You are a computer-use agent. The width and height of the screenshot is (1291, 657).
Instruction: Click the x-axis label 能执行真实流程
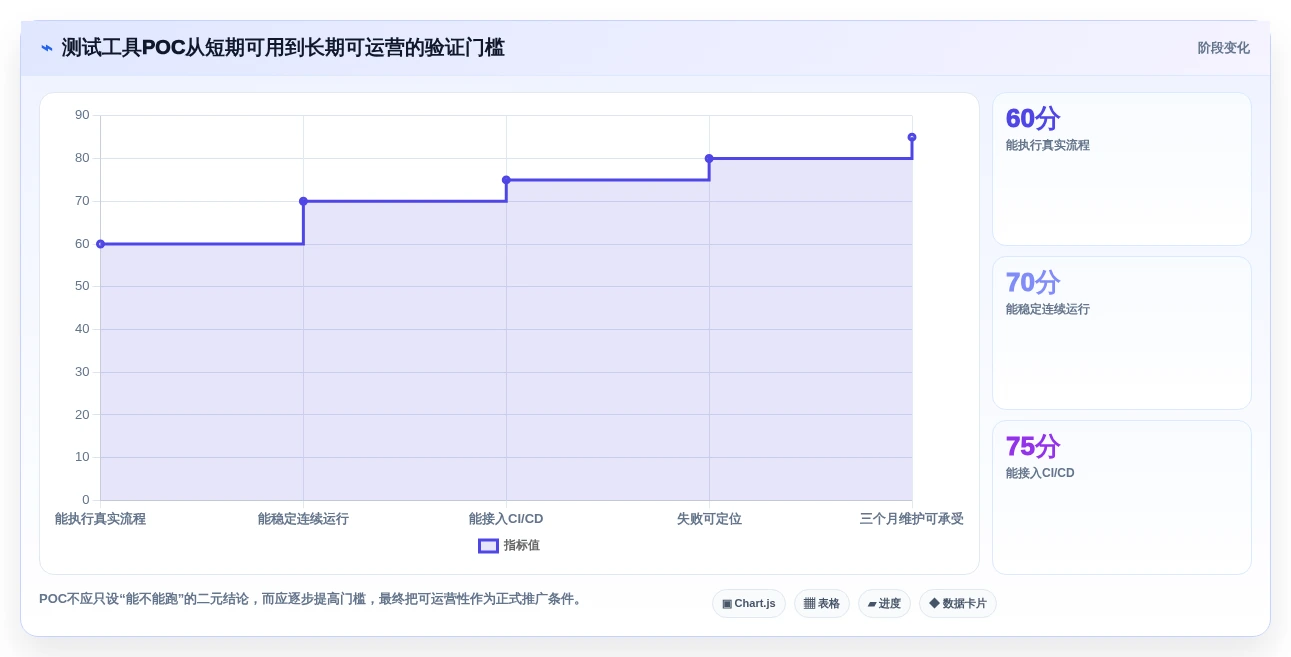click(x=100, y=519)
